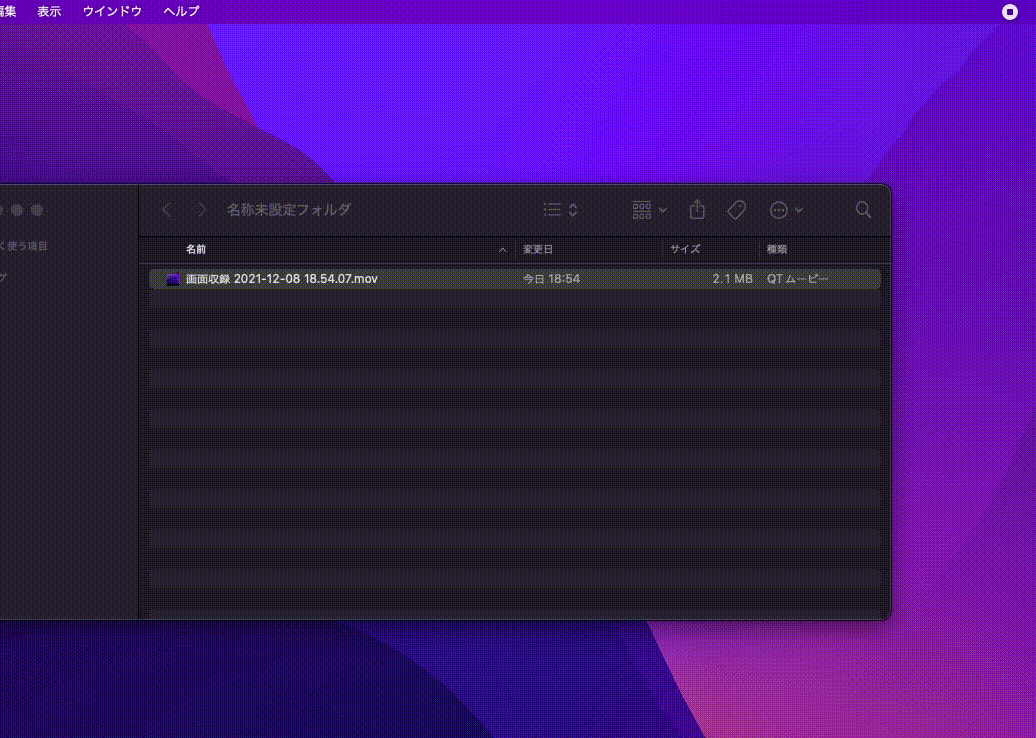Click the Finder search magnifier icon

tap(863, 210)
